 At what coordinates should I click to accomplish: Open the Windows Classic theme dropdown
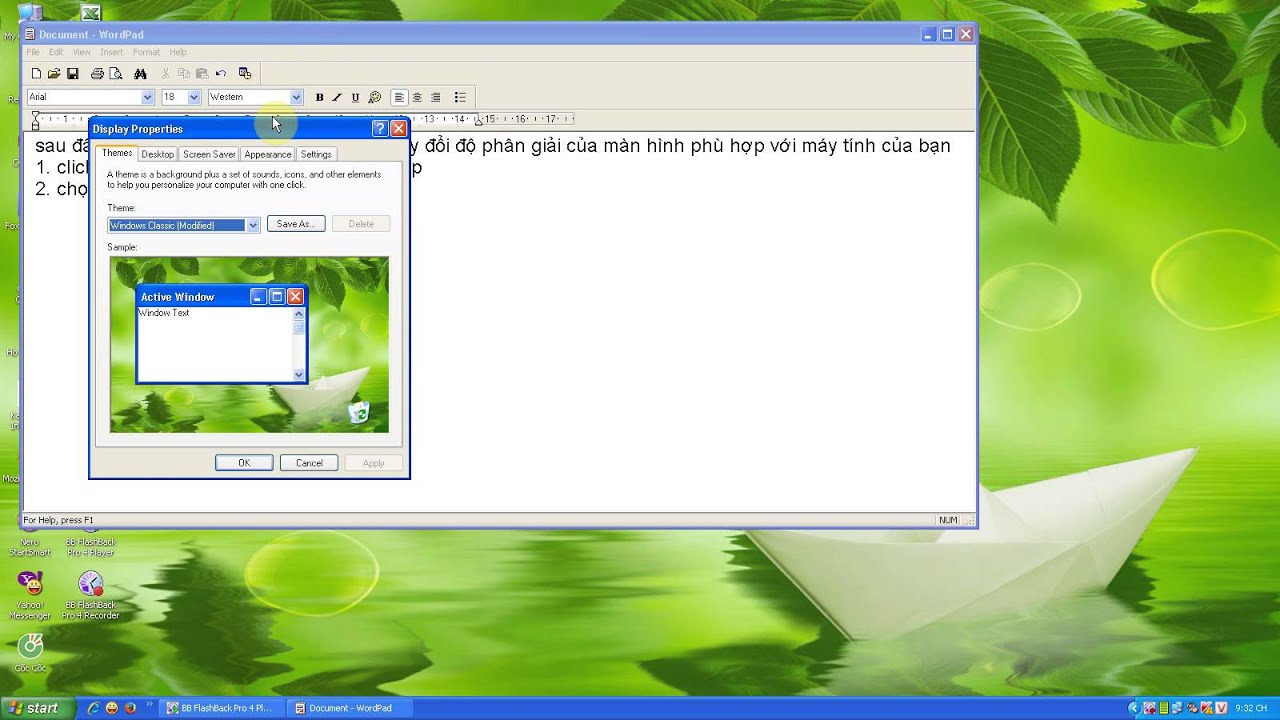252,224
